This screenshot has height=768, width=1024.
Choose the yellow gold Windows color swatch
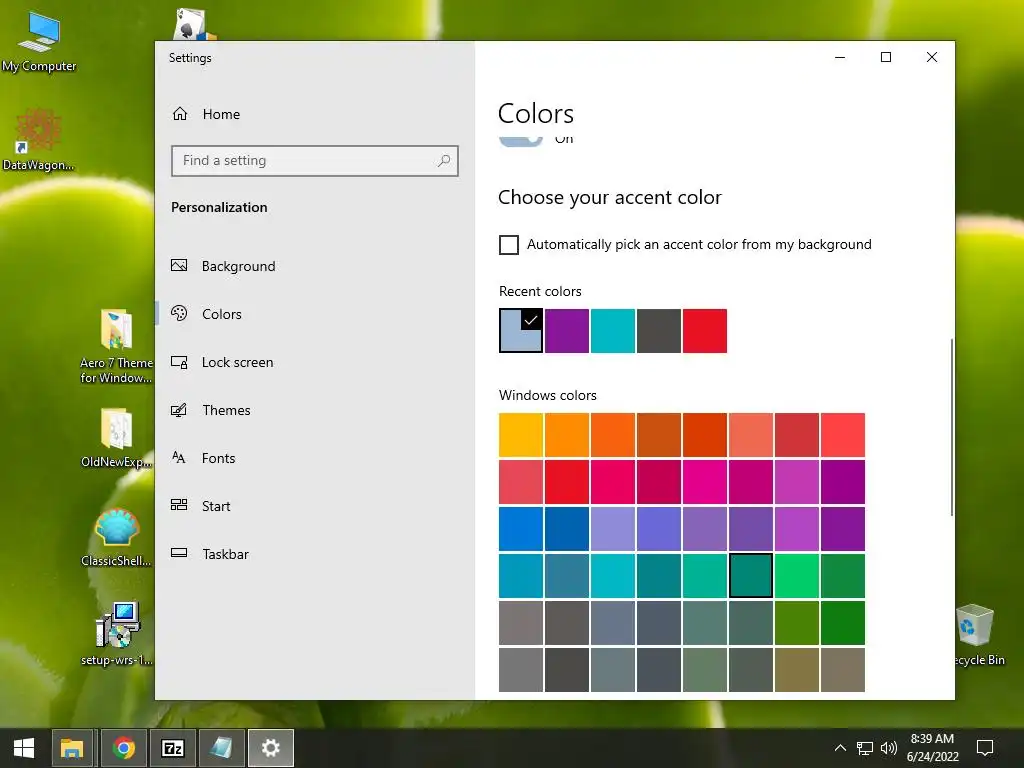coord(520,434)
